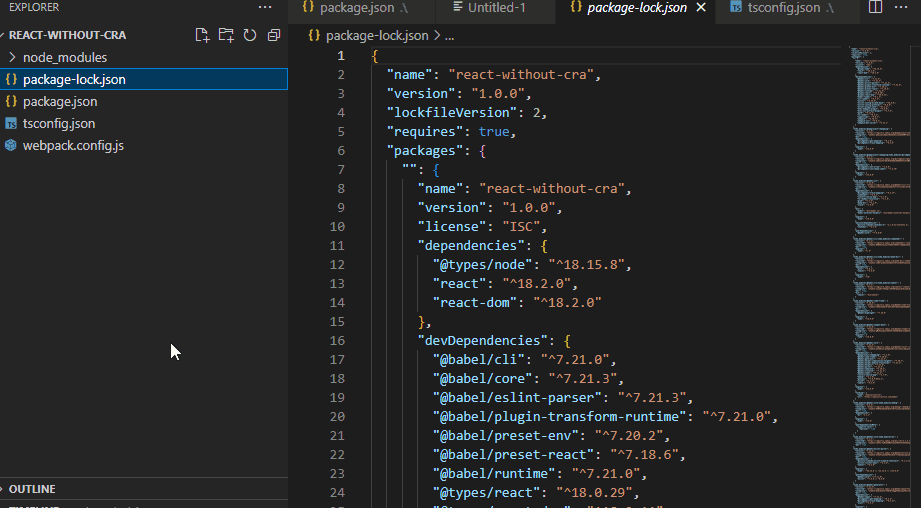Screen dimensions: 921x508
Task: Click line number 6 in the gutter
Action: click(341, 151)
